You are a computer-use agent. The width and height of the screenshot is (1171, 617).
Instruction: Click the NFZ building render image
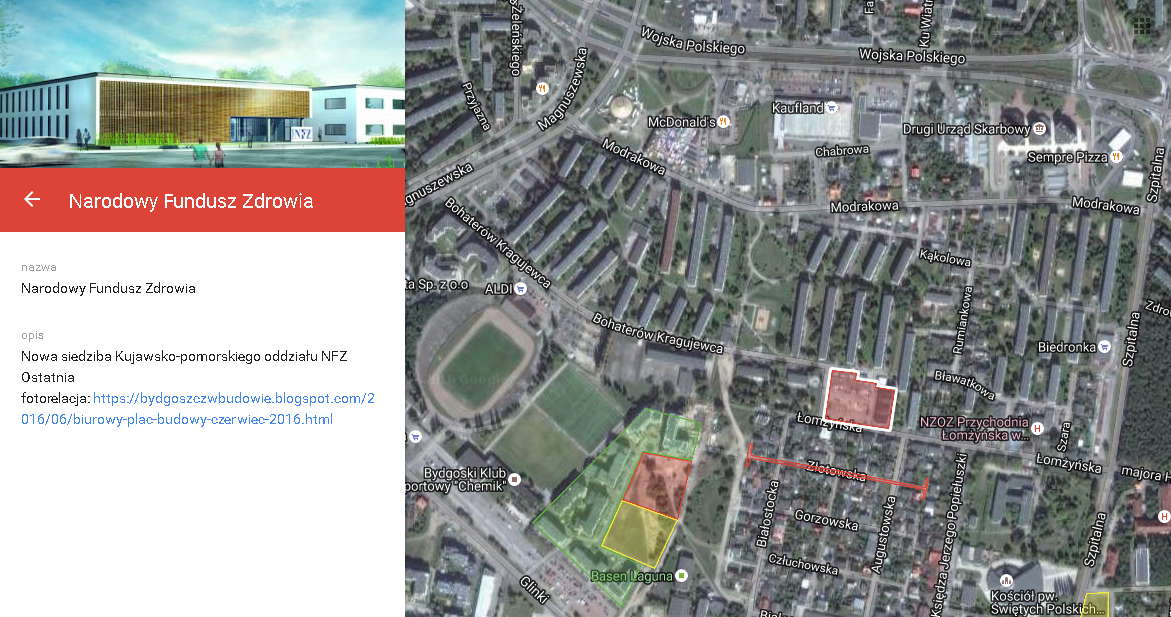pyautogui.click(x=202, y=84)
